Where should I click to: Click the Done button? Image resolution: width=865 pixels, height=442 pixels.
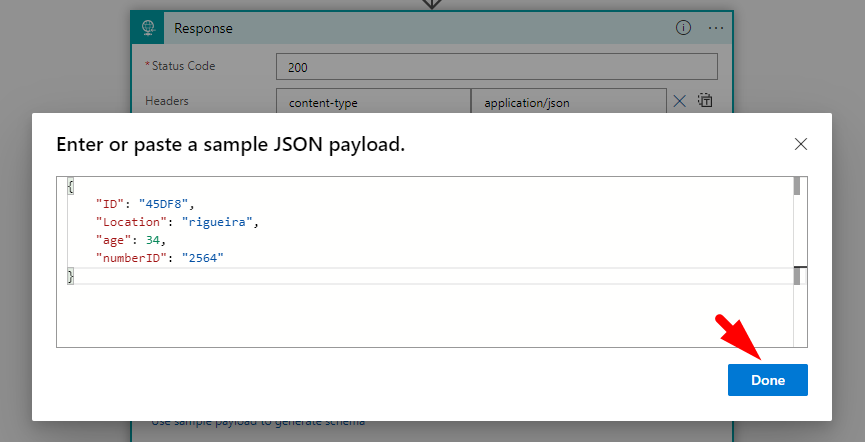(x=767, y=380)
